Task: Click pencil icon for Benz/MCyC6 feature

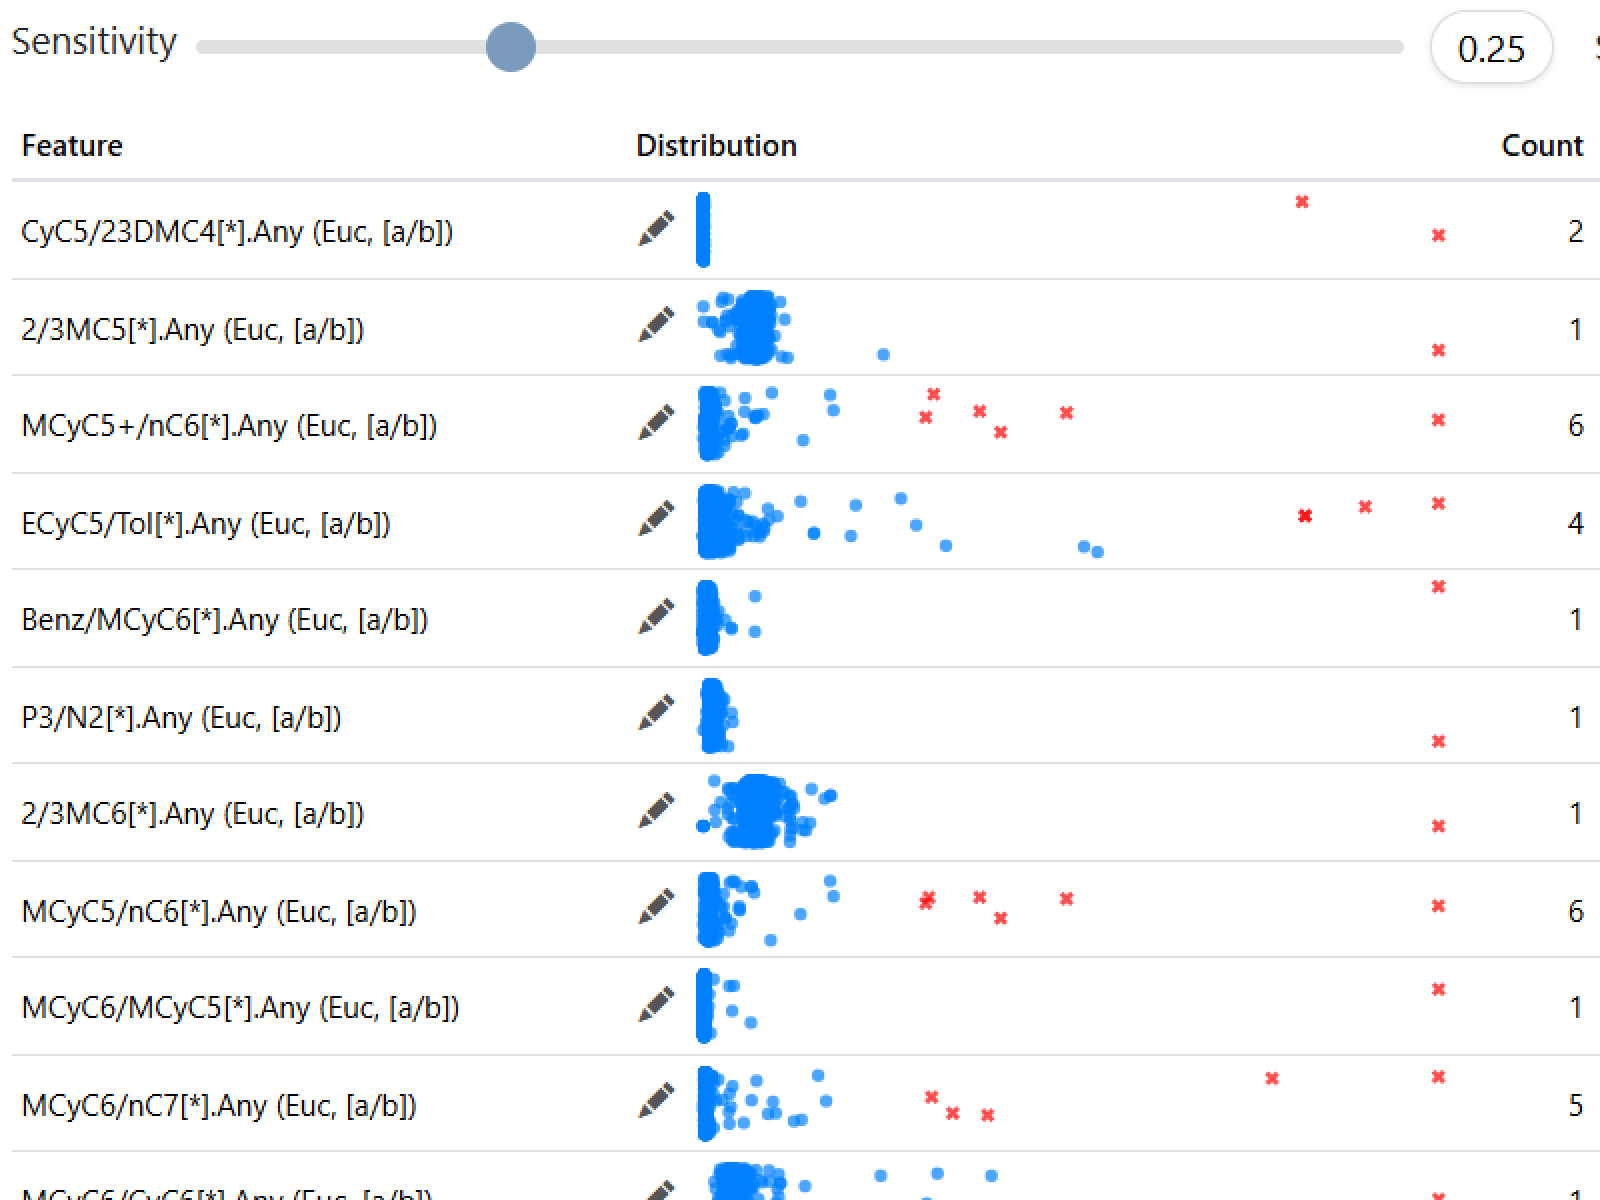Action: coord(656,617)
